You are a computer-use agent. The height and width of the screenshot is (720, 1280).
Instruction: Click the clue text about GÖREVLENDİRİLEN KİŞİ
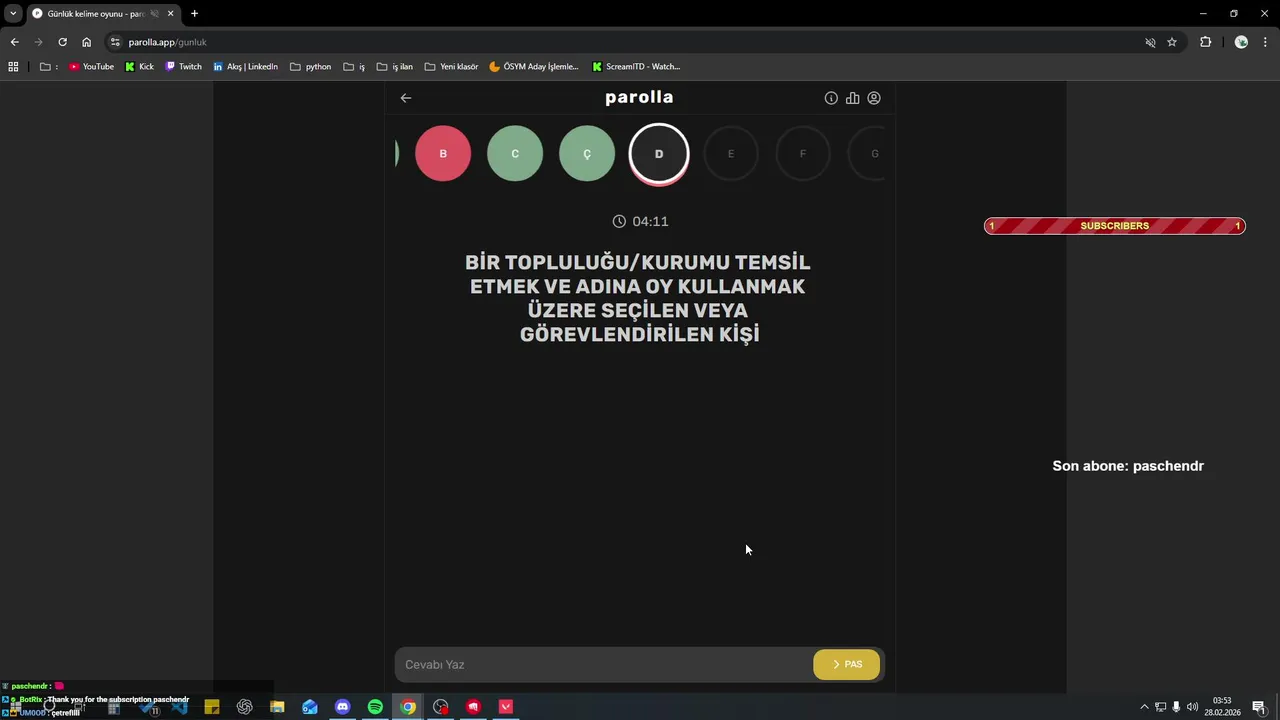tap(640, 298)
